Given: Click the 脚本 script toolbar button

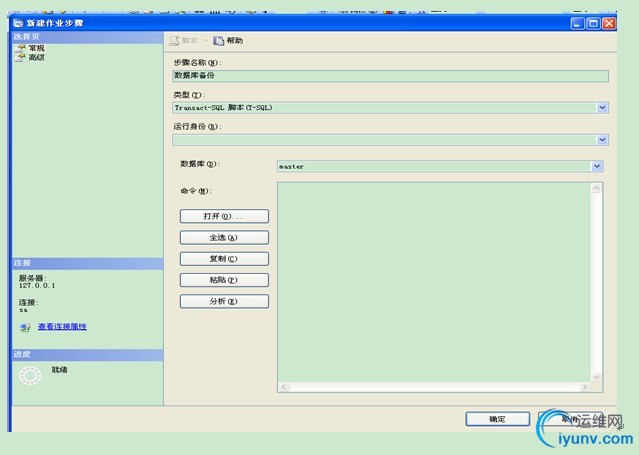Looking at the screenshot, I should tap(184, 40).
